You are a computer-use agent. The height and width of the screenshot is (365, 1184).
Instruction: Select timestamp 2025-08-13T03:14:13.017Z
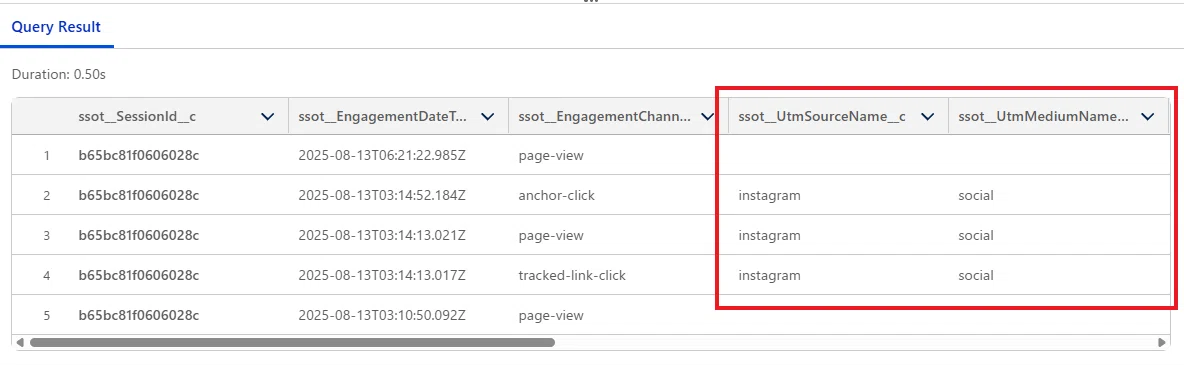pyautogui.click(x=382, y=275)
